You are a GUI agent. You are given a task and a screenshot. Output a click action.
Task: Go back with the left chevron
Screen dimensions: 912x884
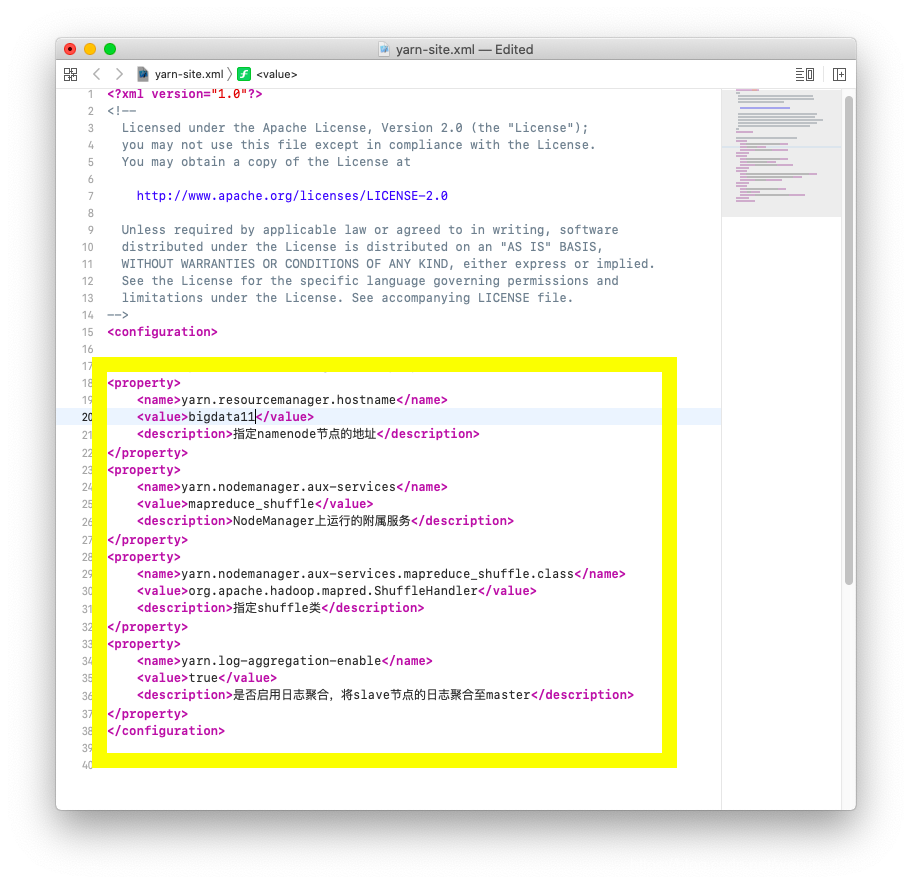click(97, 74)
